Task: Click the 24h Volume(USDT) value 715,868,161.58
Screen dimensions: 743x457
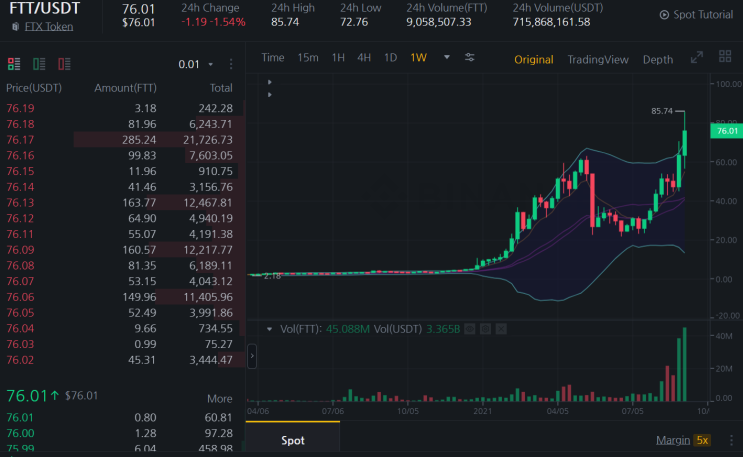Action: (552, 22)
